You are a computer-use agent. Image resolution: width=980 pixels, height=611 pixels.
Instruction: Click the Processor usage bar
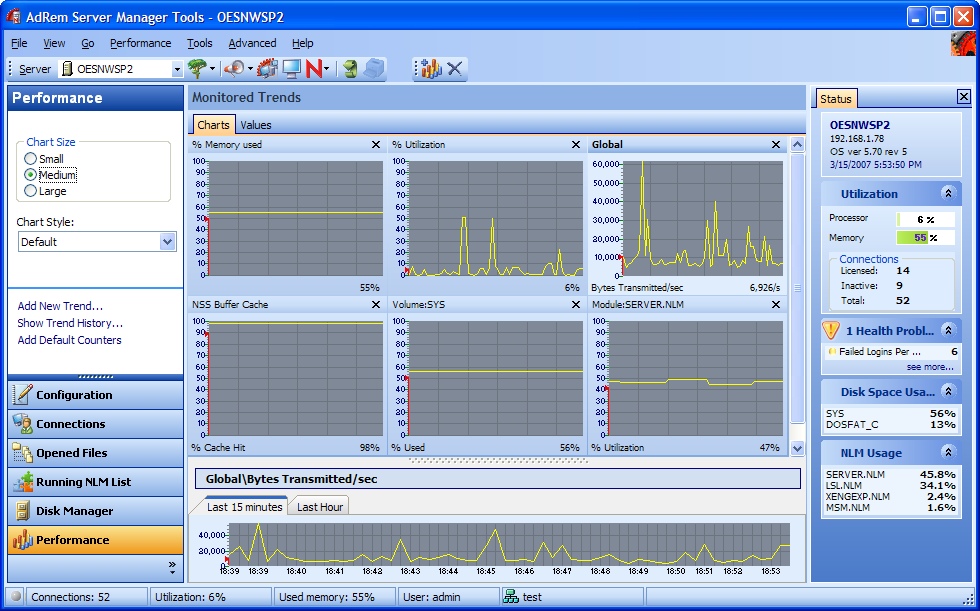(x=925, y=219)
